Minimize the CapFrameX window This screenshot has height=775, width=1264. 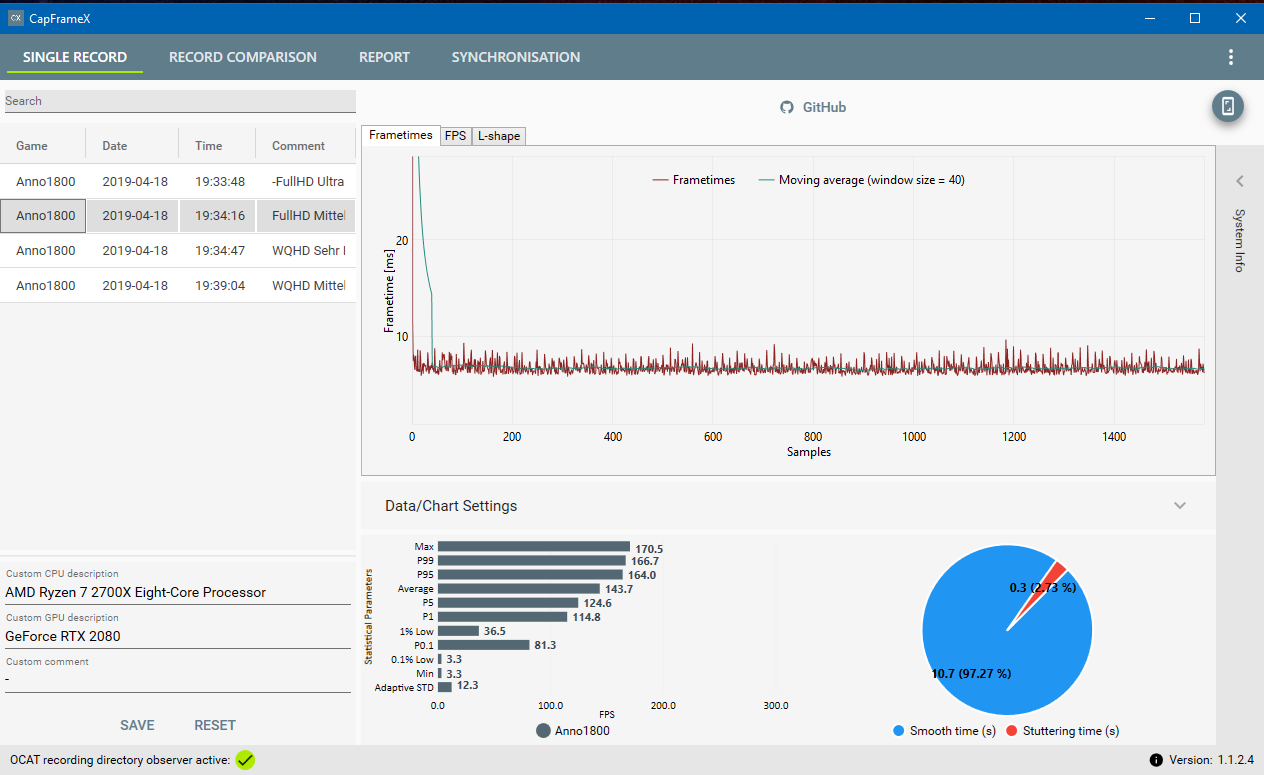tap(1149, 17)
